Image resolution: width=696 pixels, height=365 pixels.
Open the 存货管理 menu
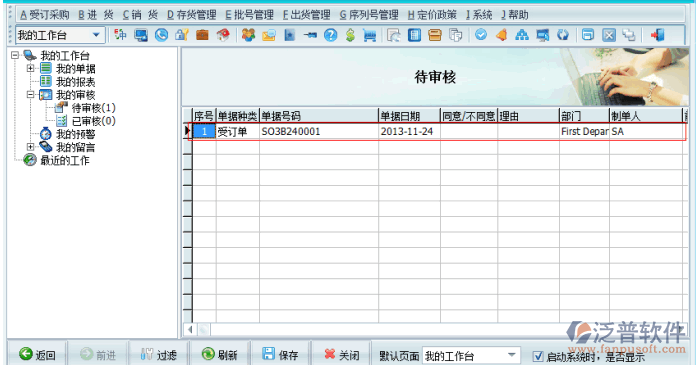click(191, 15)
